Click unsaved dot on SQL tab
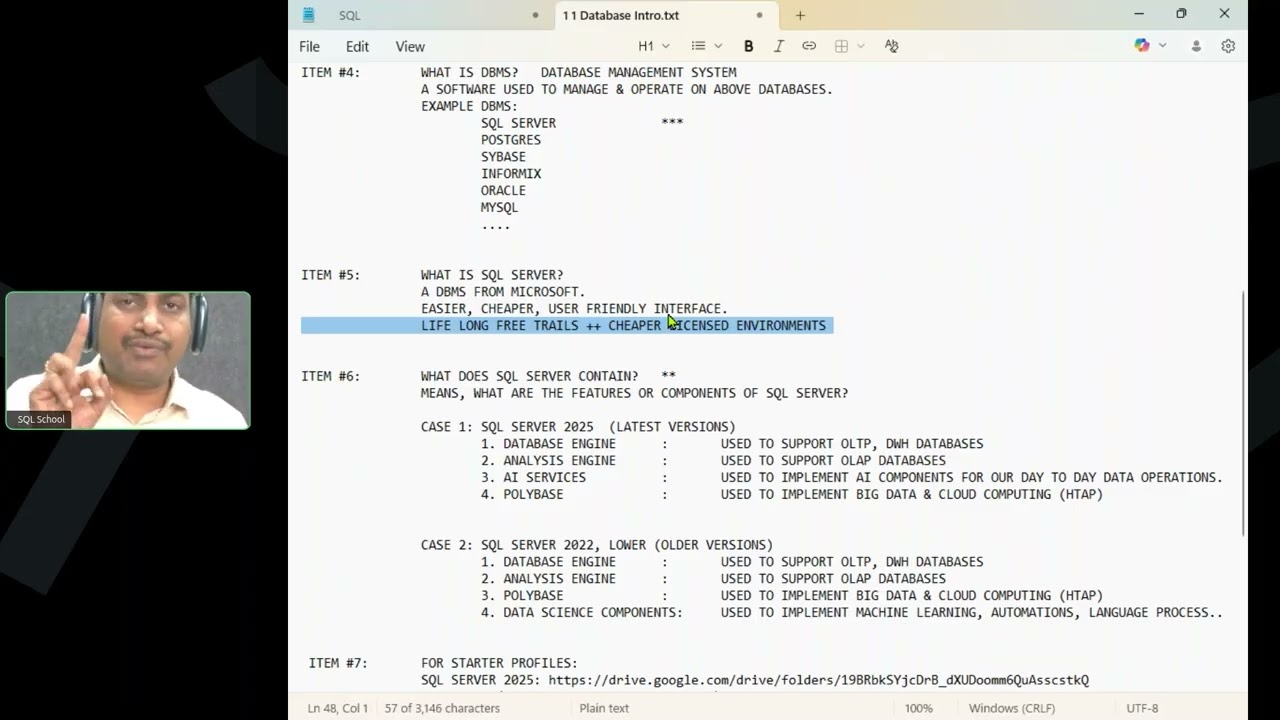The width and height of the screenshot is (1280, 720). pos(535,15)
